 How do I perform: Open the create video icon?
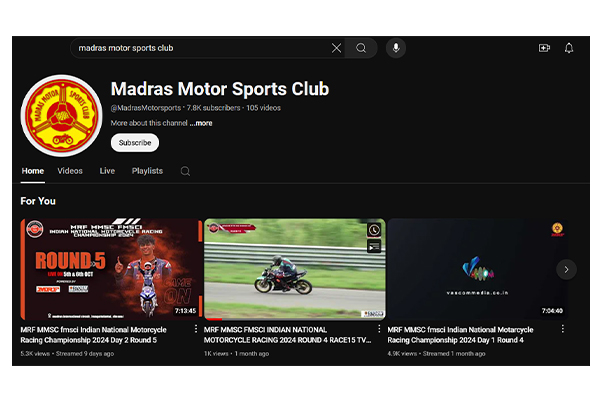(x=544, y=48)
